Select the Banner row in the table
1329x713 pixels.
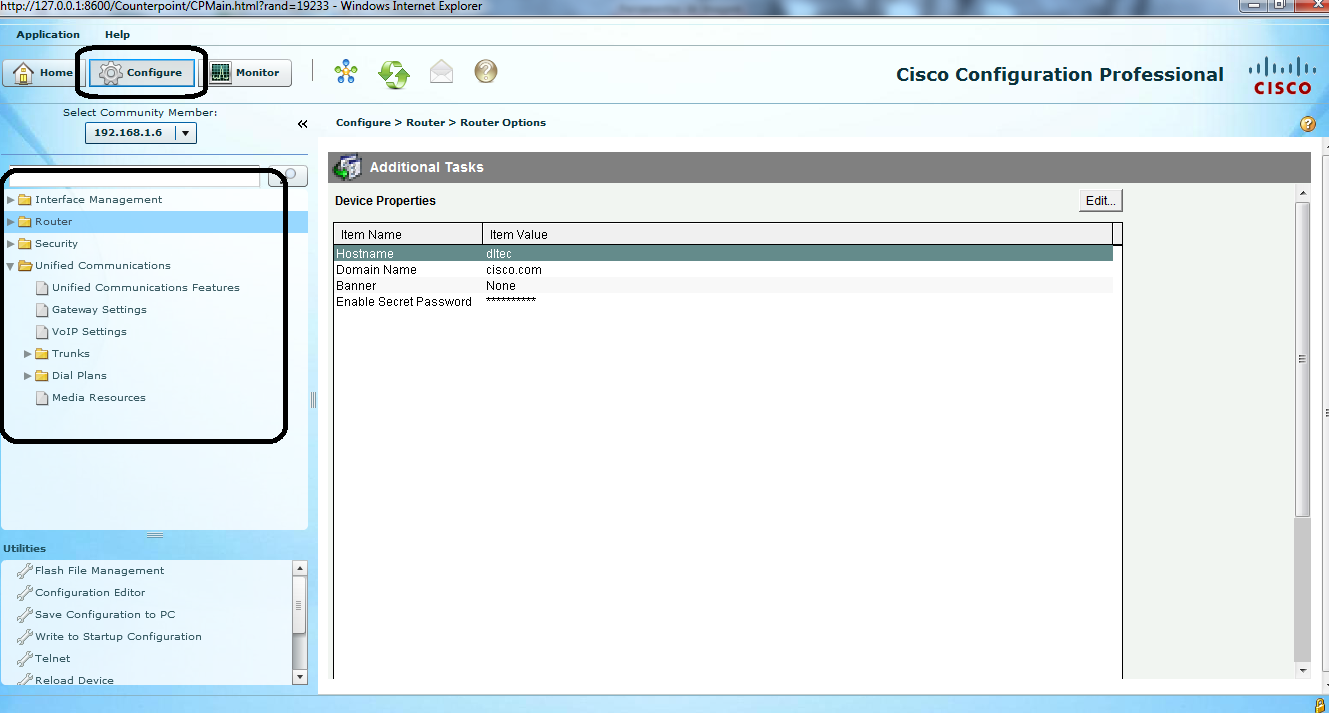[723, 286]
